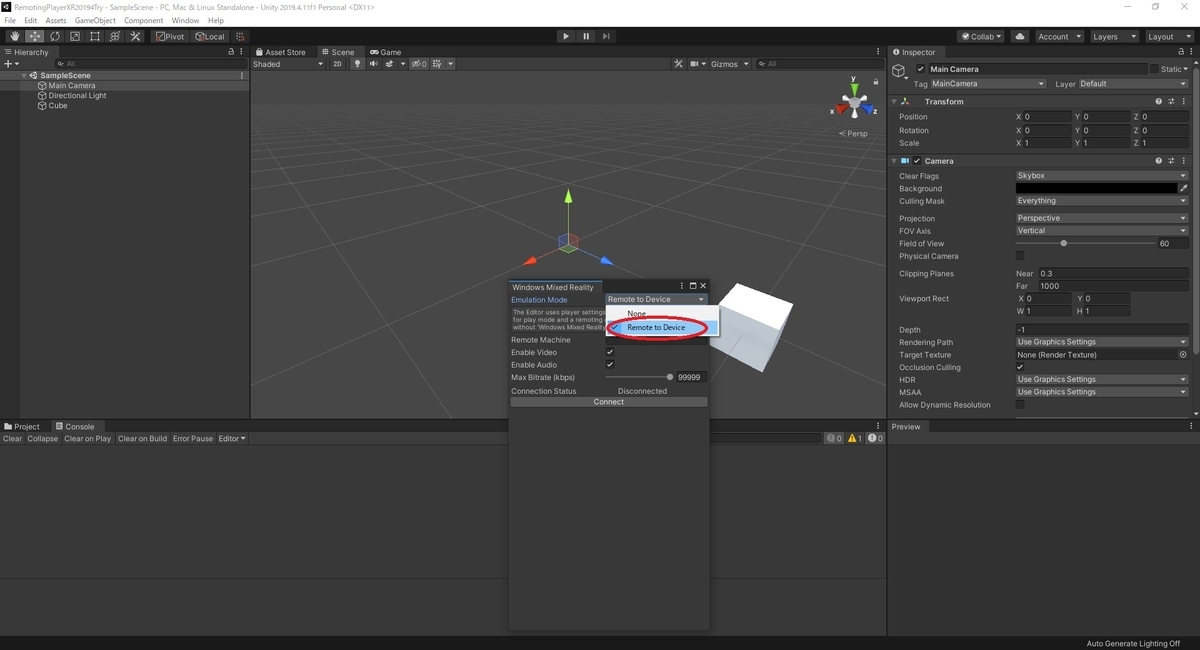
Task: Toggle scene gizmo rotation lock
Action: coord(877,83)
